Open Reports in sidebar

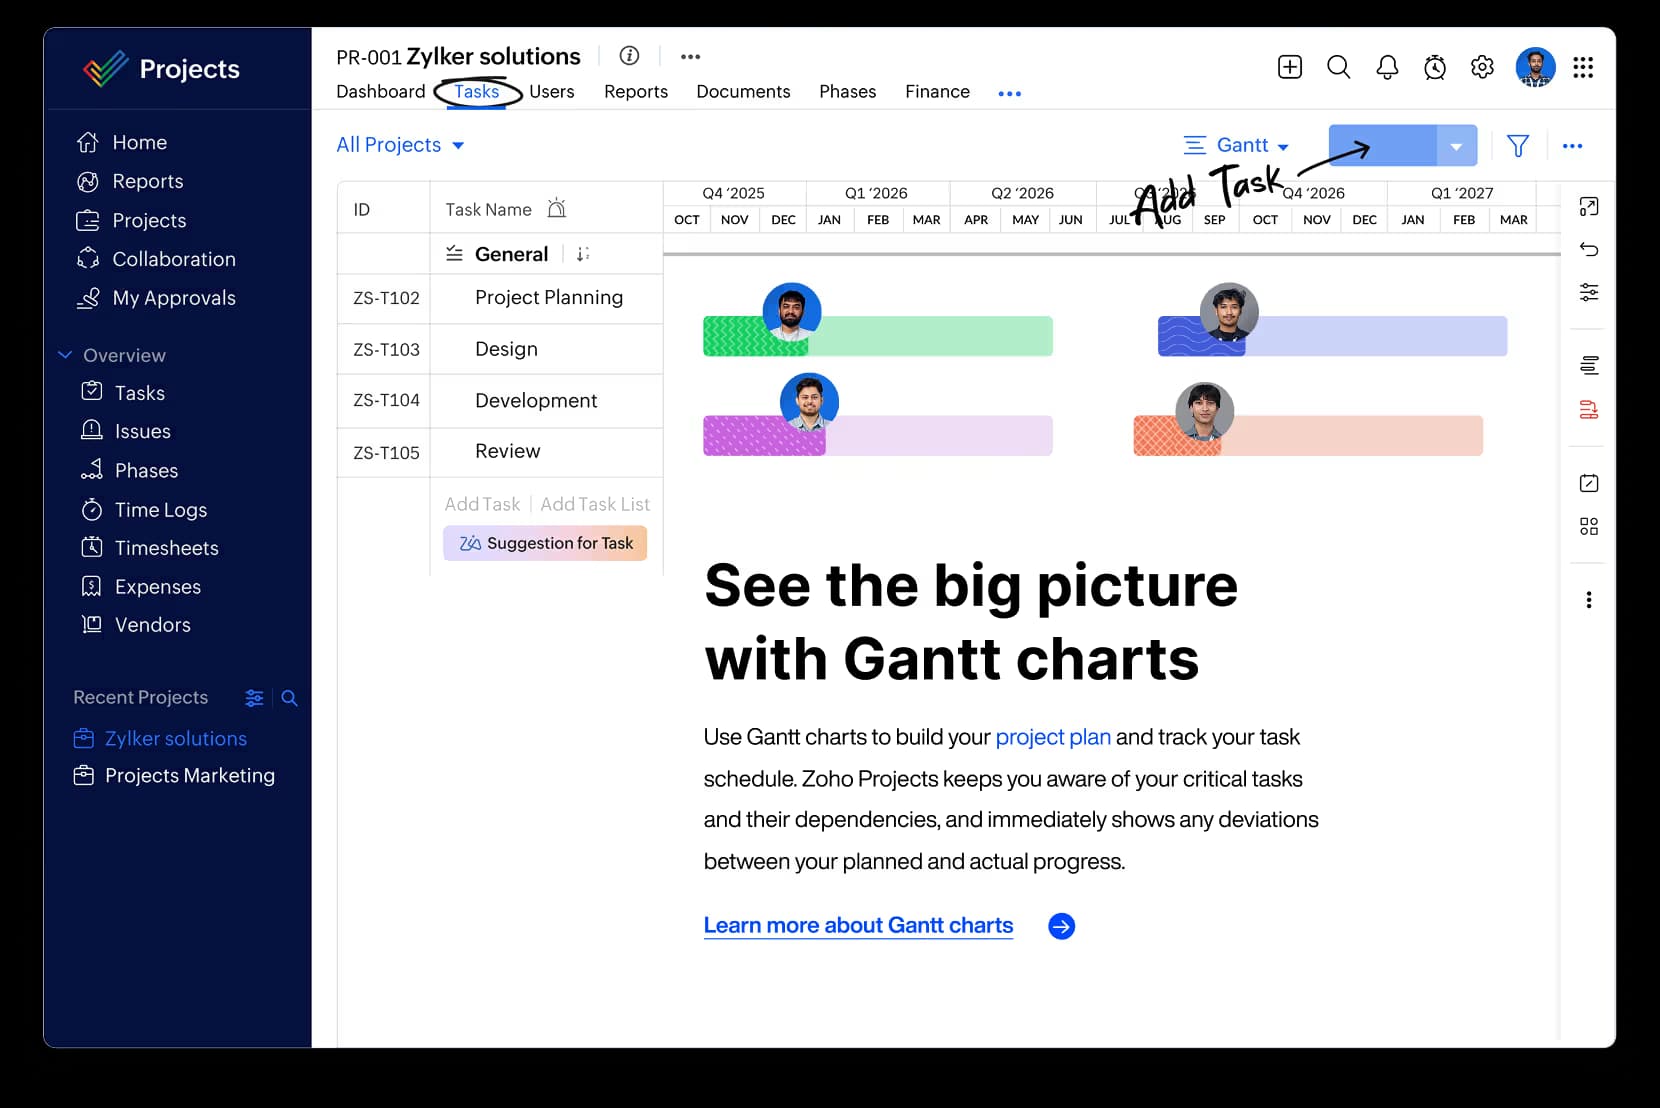tap(130, 181)
